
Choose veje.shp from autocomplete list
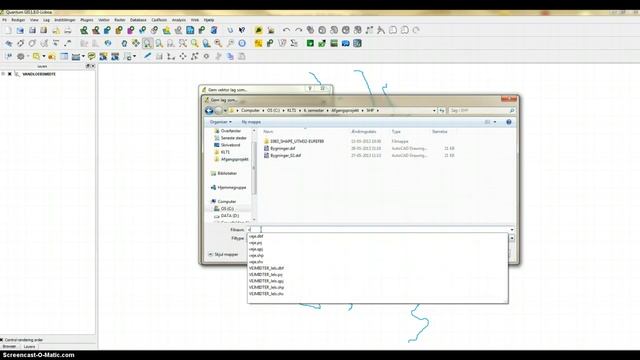[256, 255]
